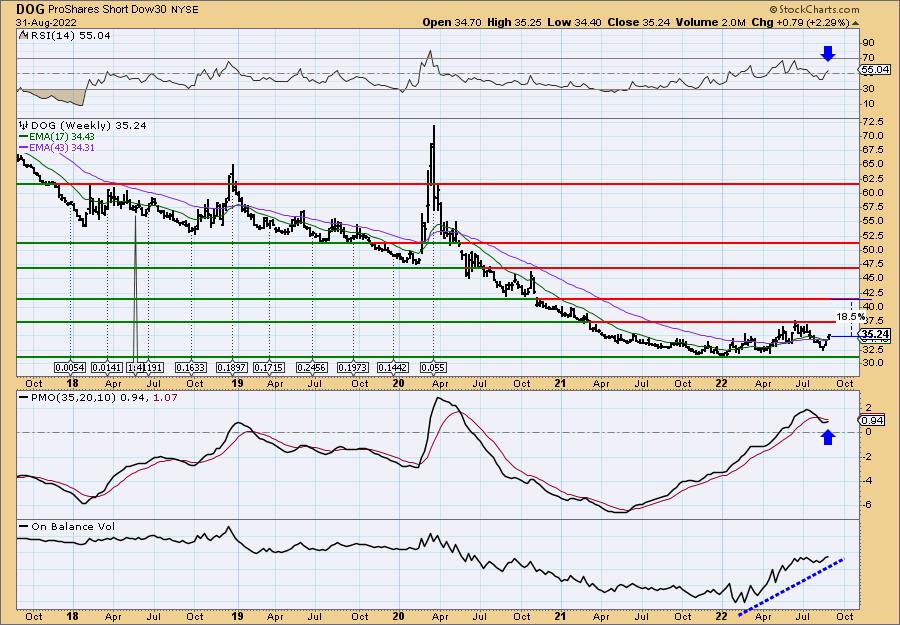Select the EMA(43) 34.31 legend entry

pos(56,147)
